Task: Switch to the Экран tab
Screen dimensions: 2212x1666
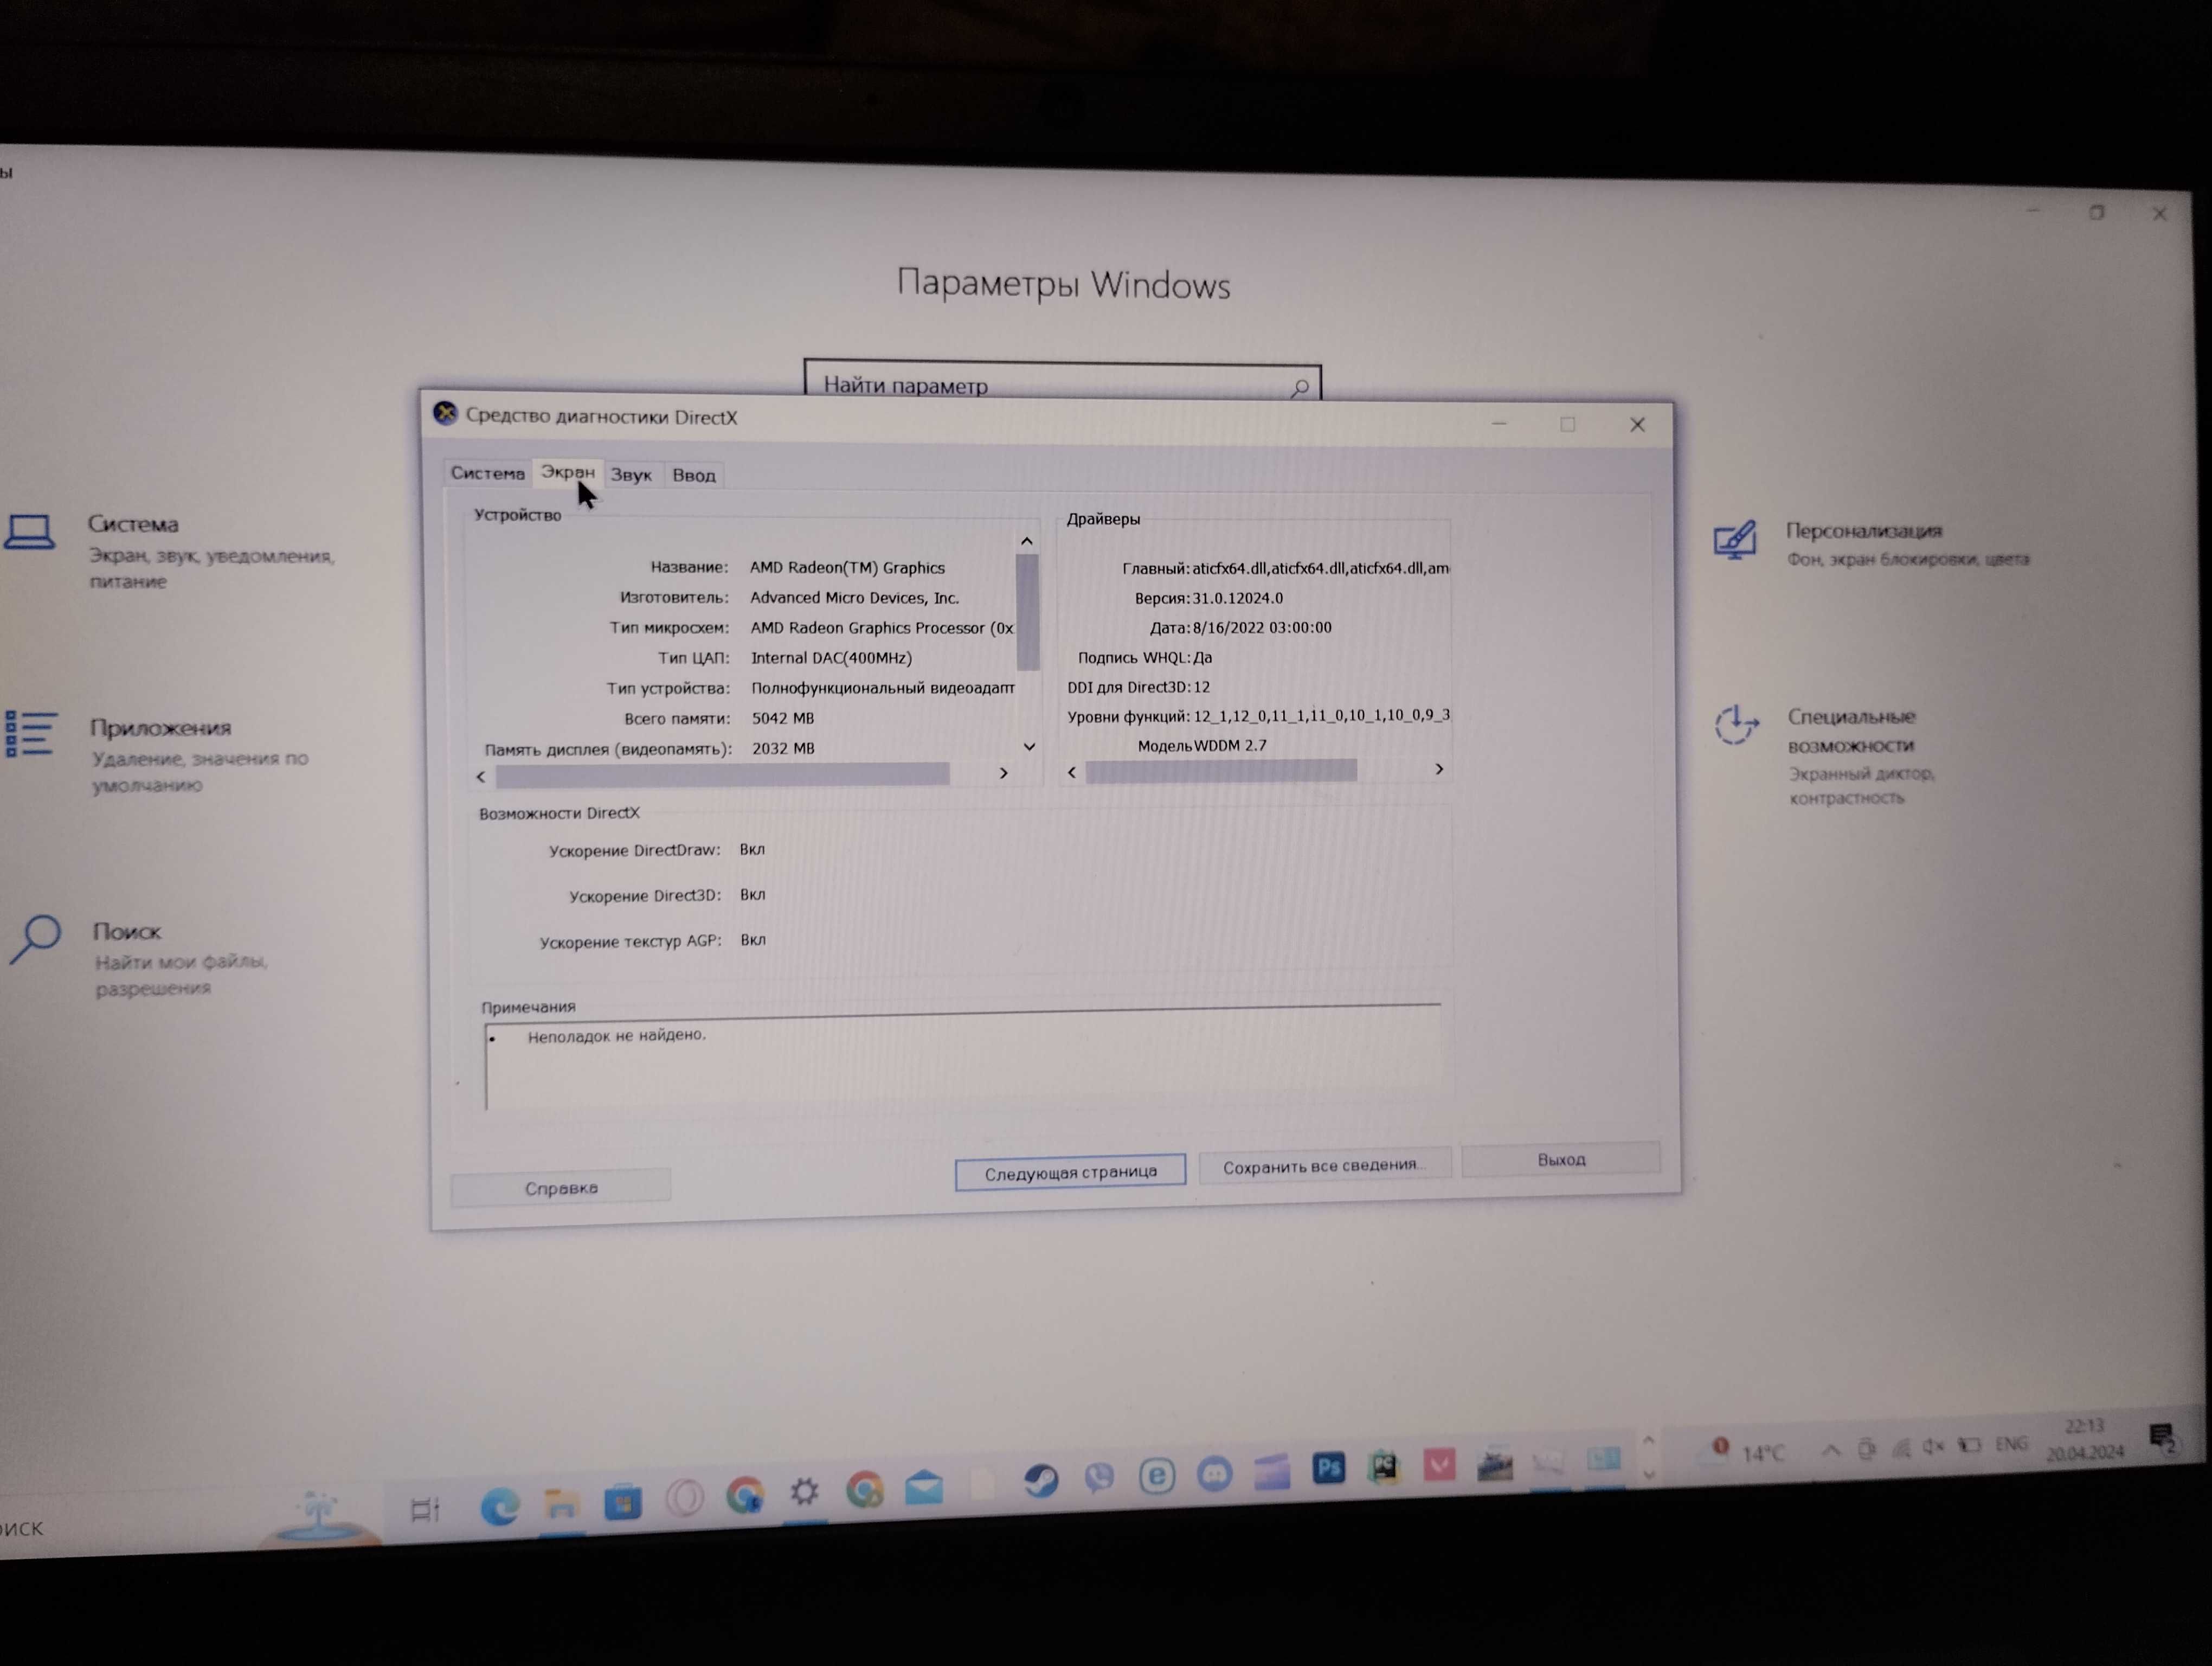Action: [x=567, y=472]
